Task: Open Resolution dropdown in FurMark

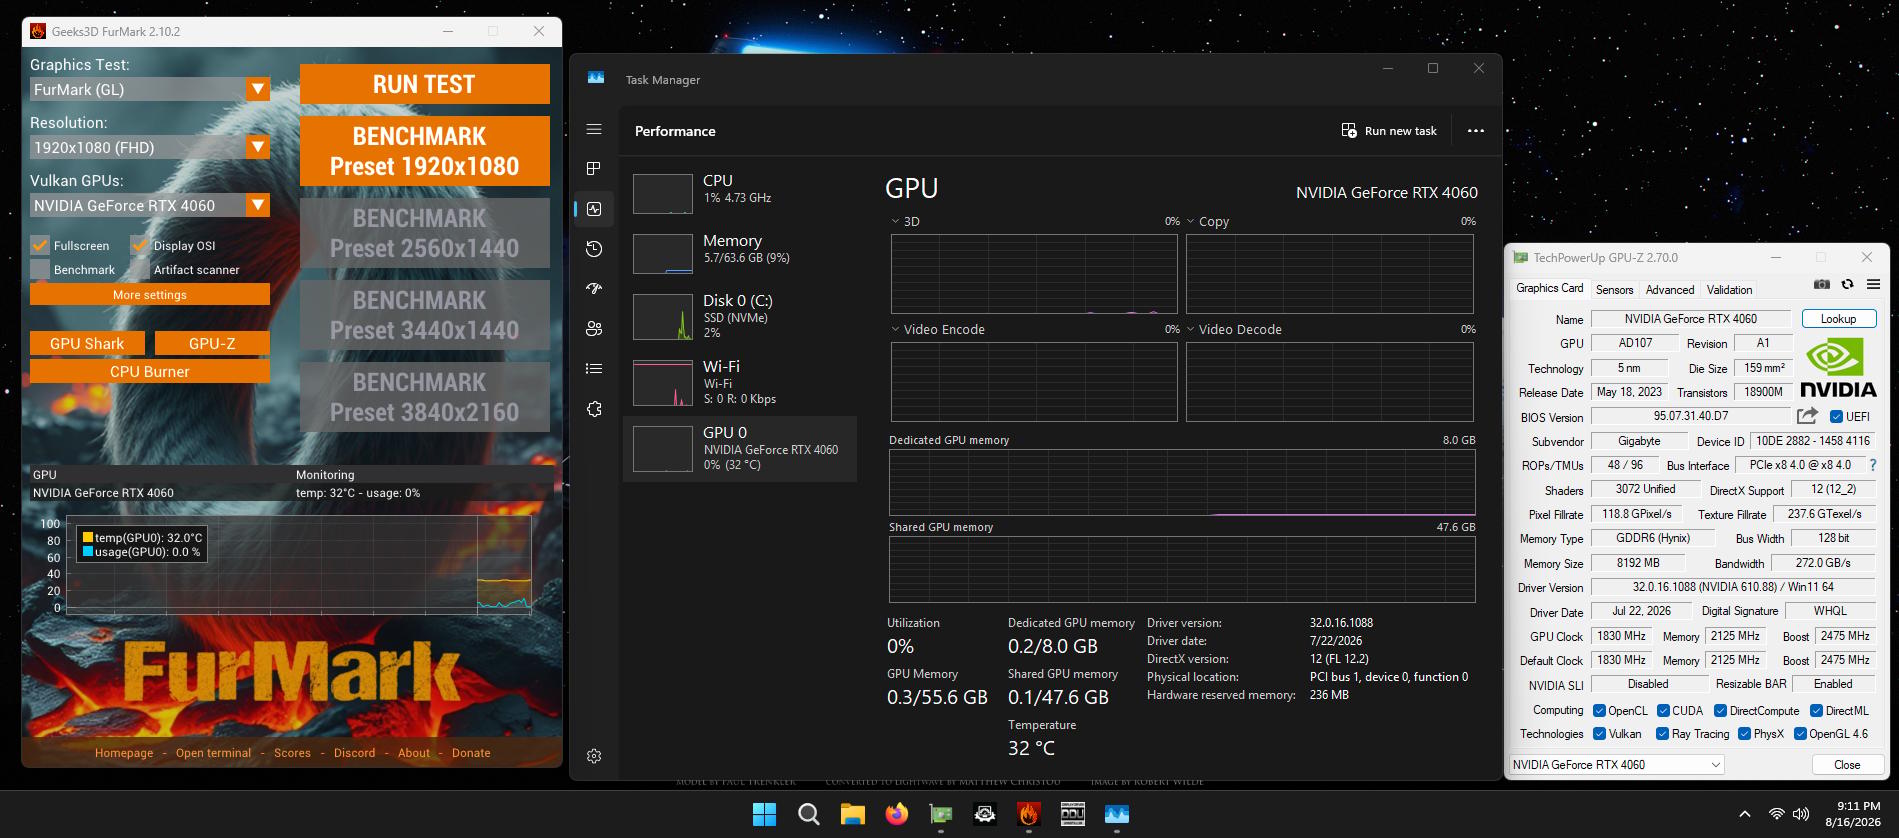Action: (258, 147)
